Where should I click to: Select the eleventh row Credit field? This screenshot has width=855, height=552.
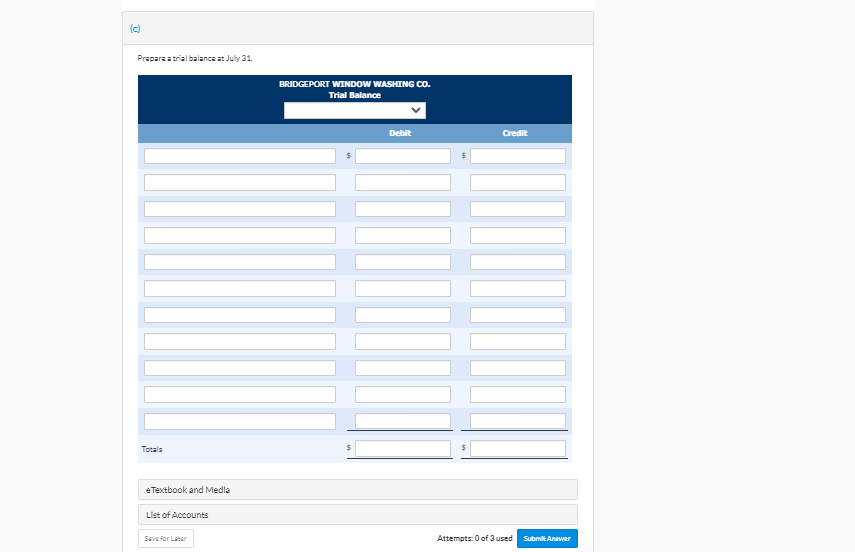pos(518,421)
